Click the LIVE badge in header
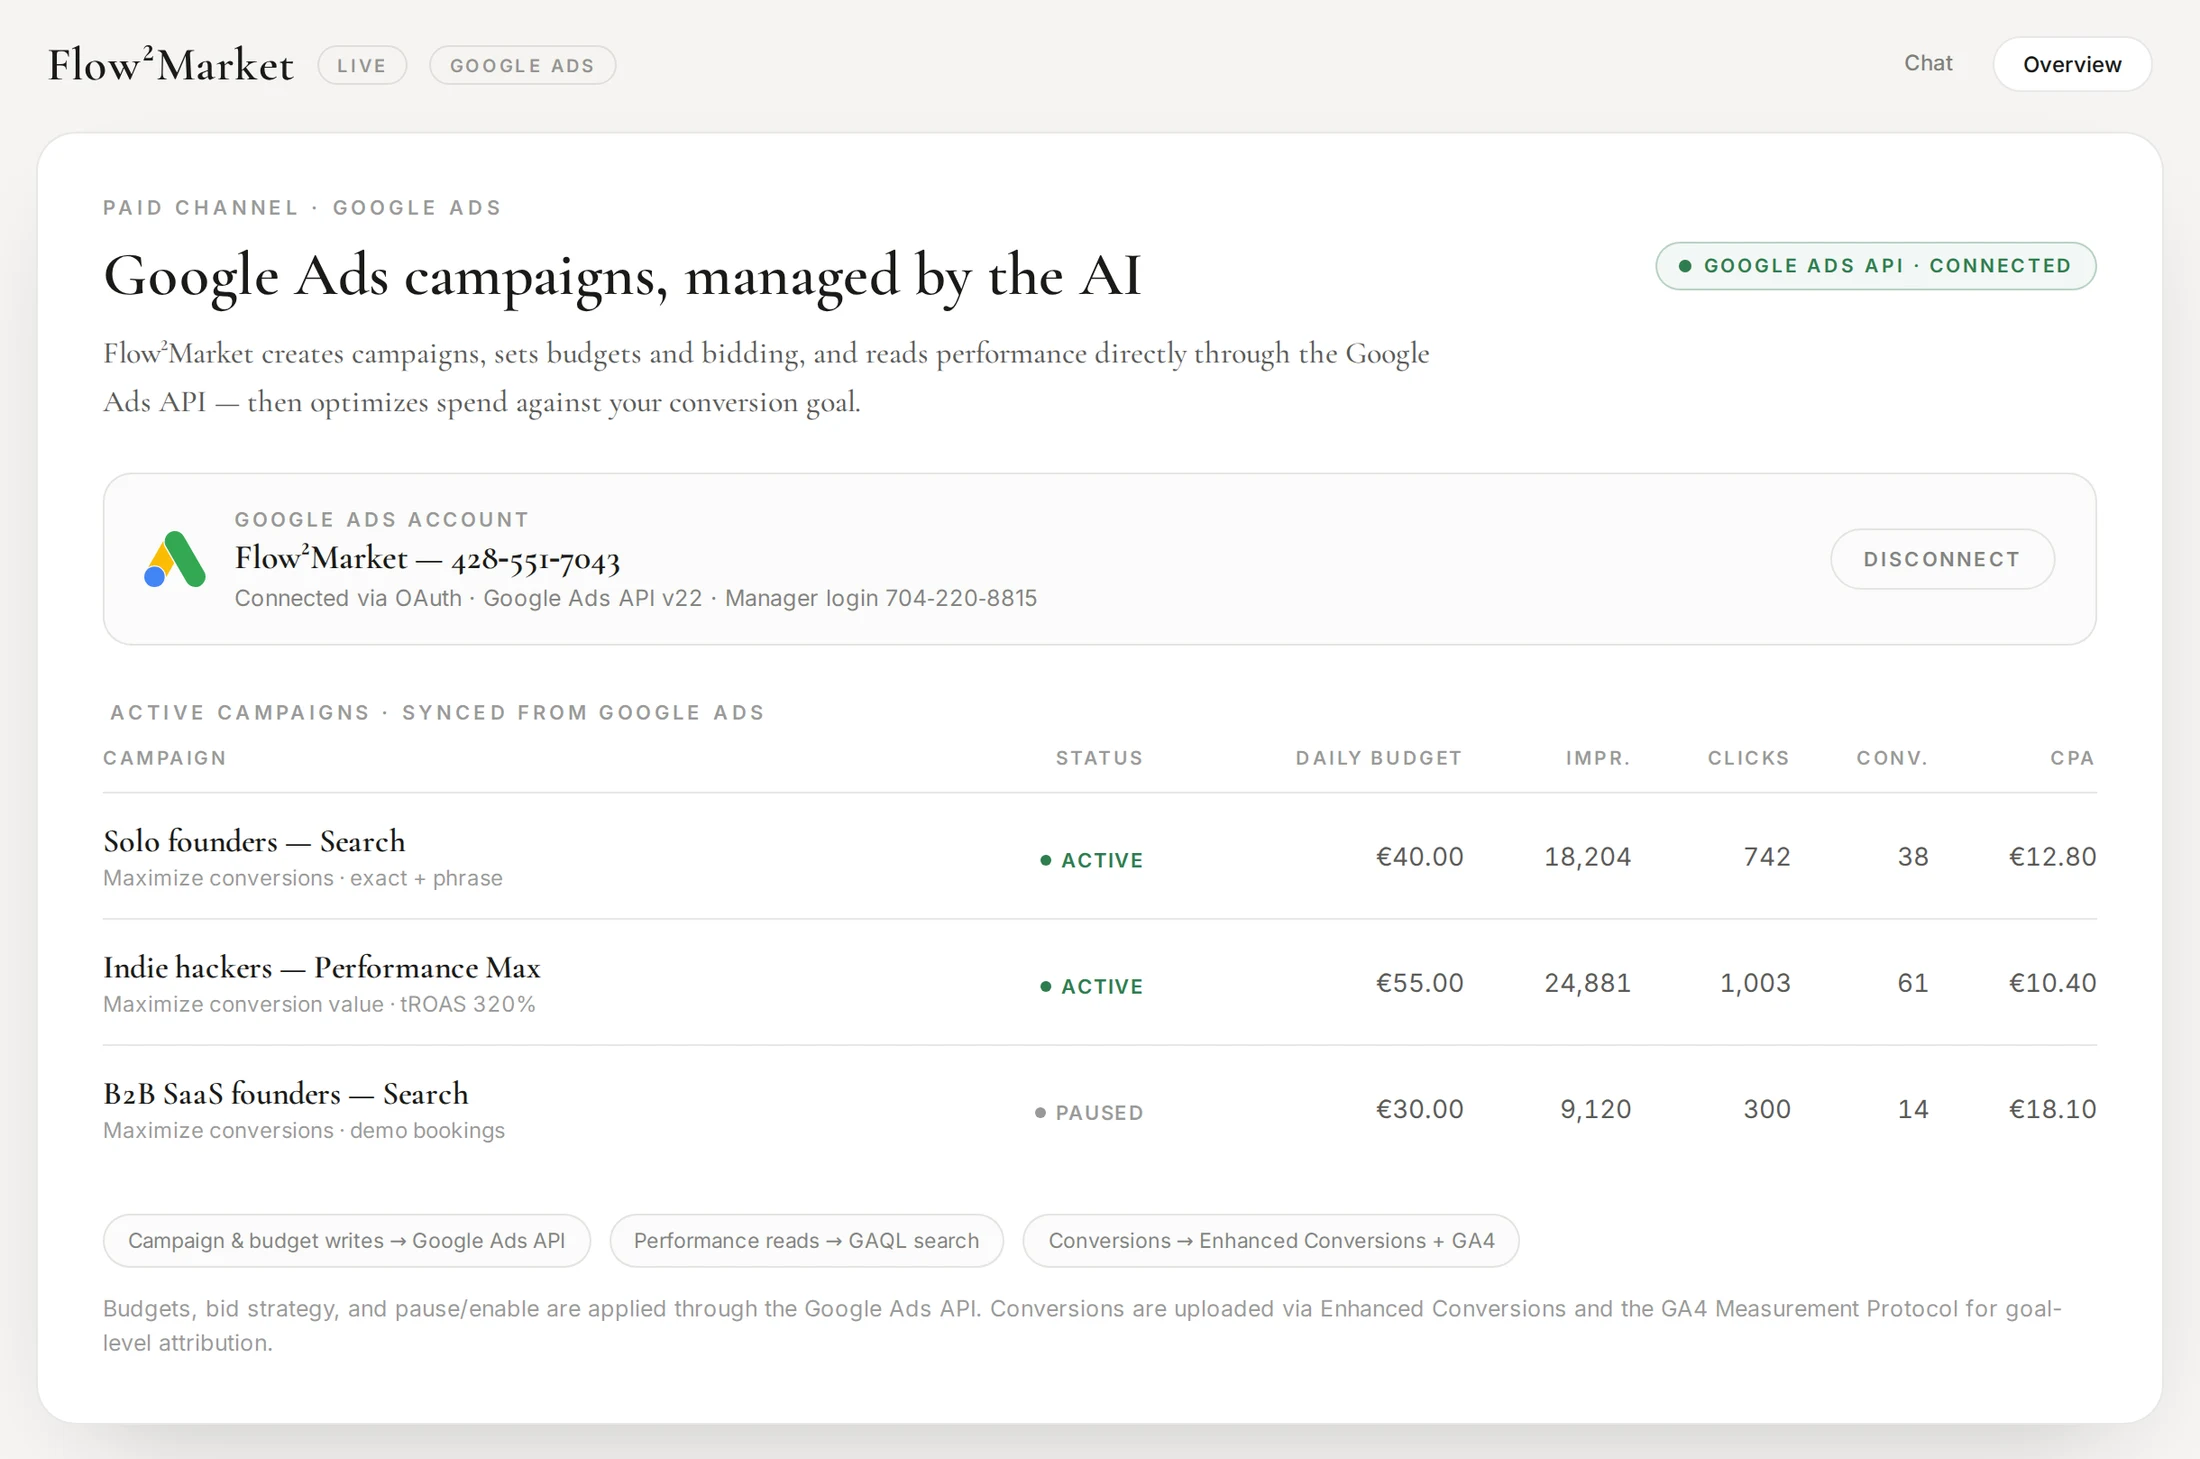Image resolution: width=2200 pixels, height=1459 pixels. pos(362,65)
